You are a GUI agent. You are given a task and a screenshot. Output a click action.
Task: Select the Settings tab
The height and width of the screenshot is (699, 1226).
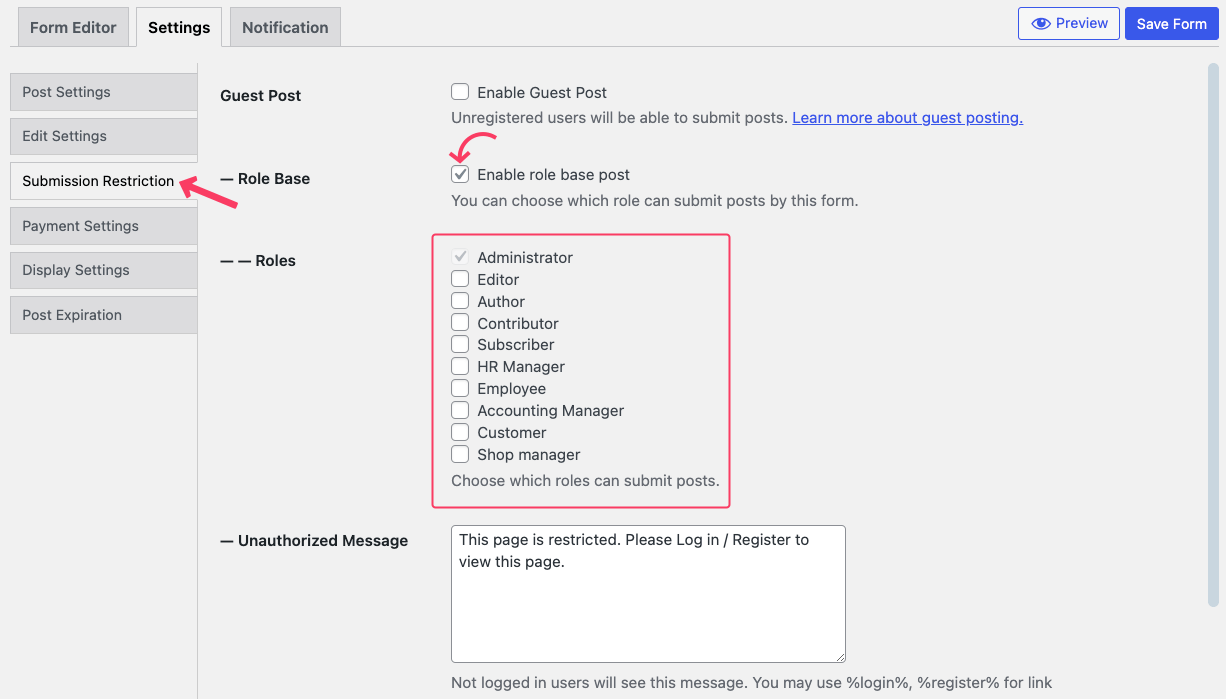click(179, 27)
